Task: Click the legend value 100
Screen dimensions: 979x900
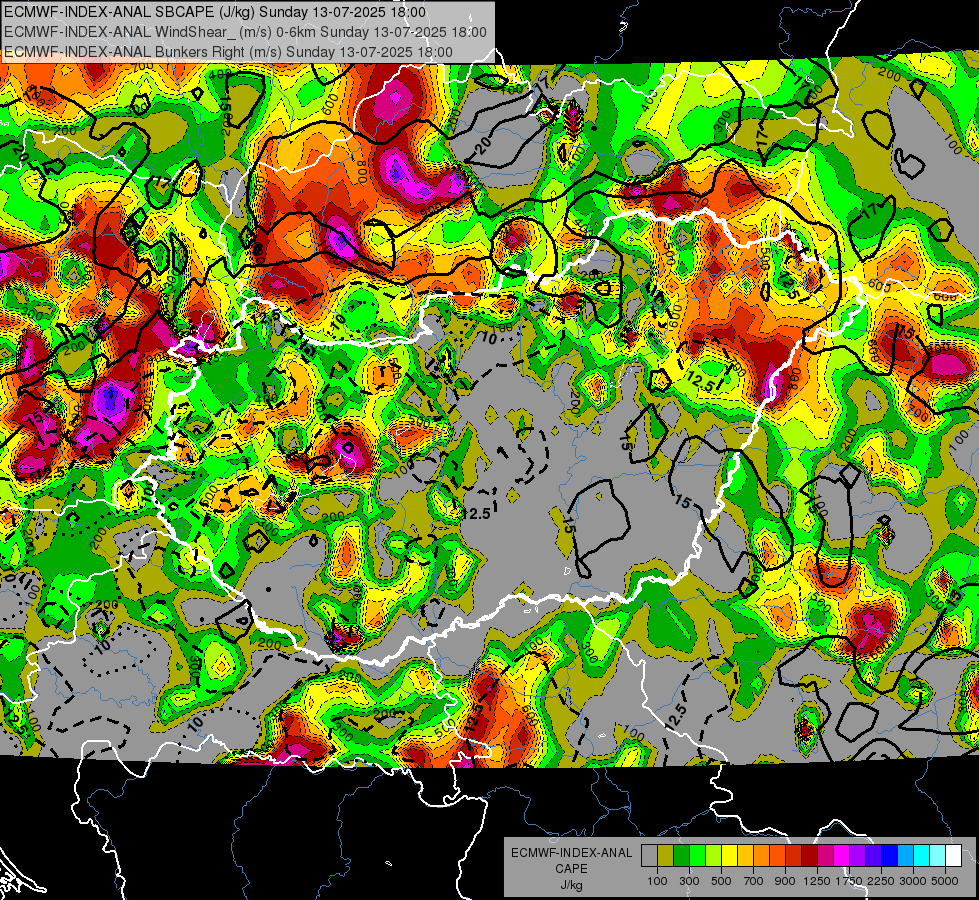Action: [657, 881]
